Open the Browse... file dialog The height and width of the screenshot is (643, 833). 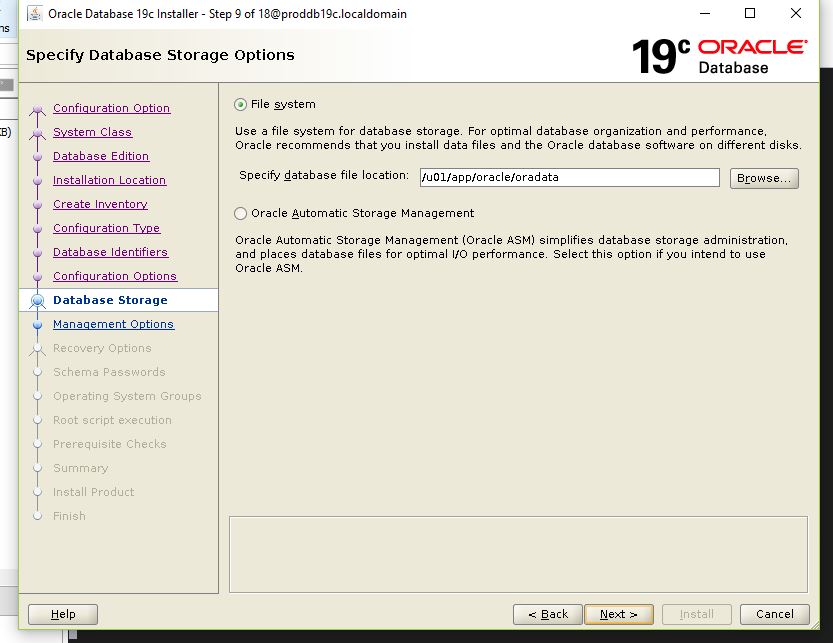pyautogui.click(x=764, y=179)
